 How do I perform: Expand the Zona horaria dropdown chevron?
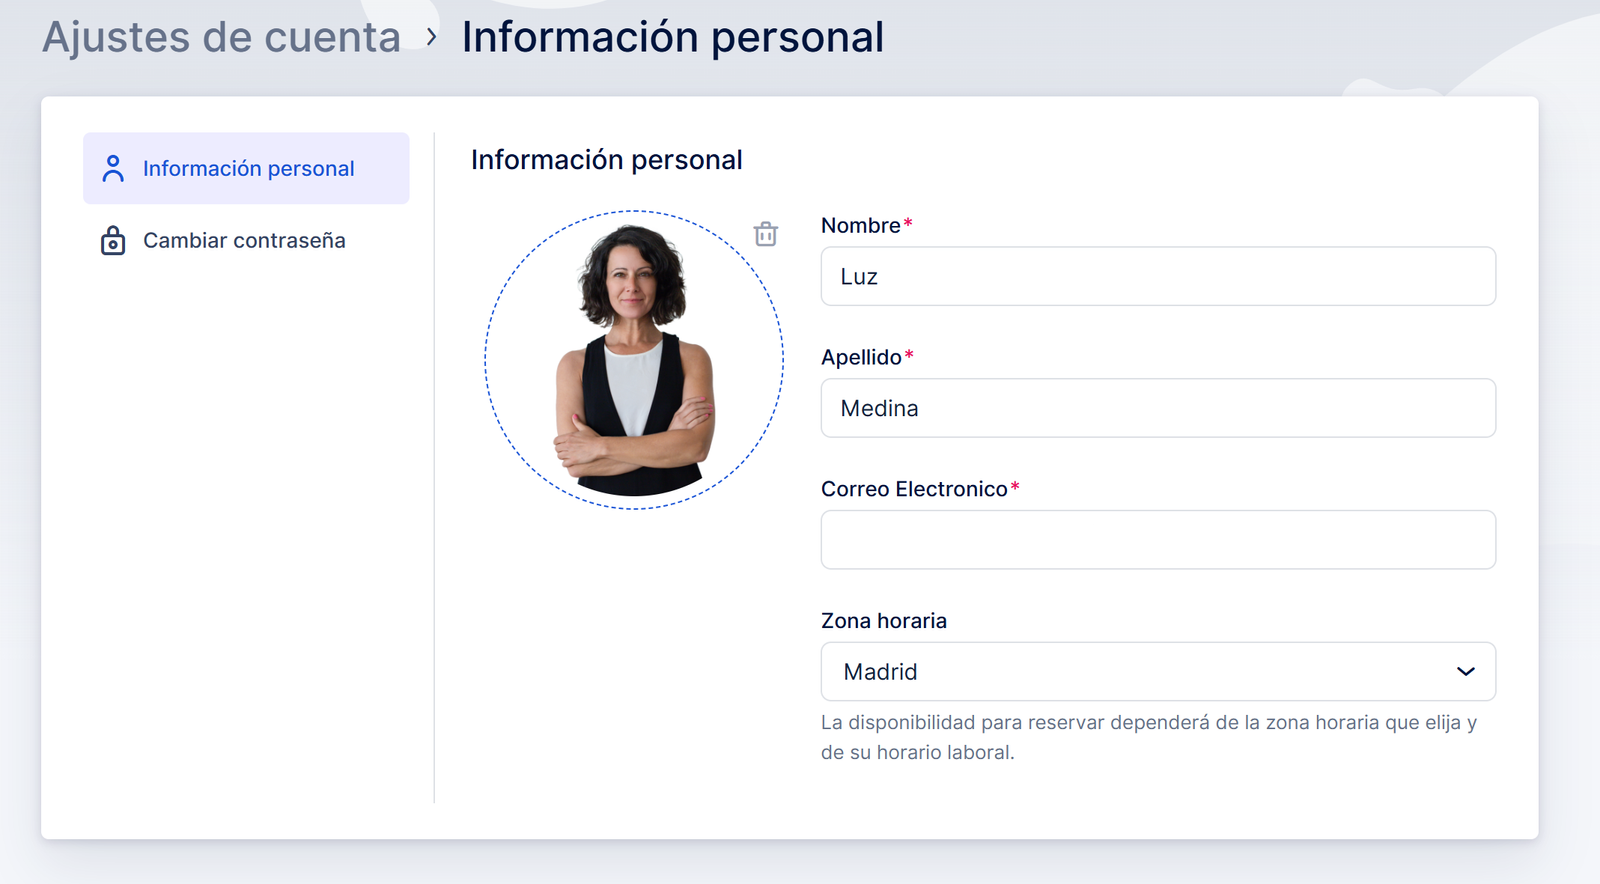click(1465, 672)
